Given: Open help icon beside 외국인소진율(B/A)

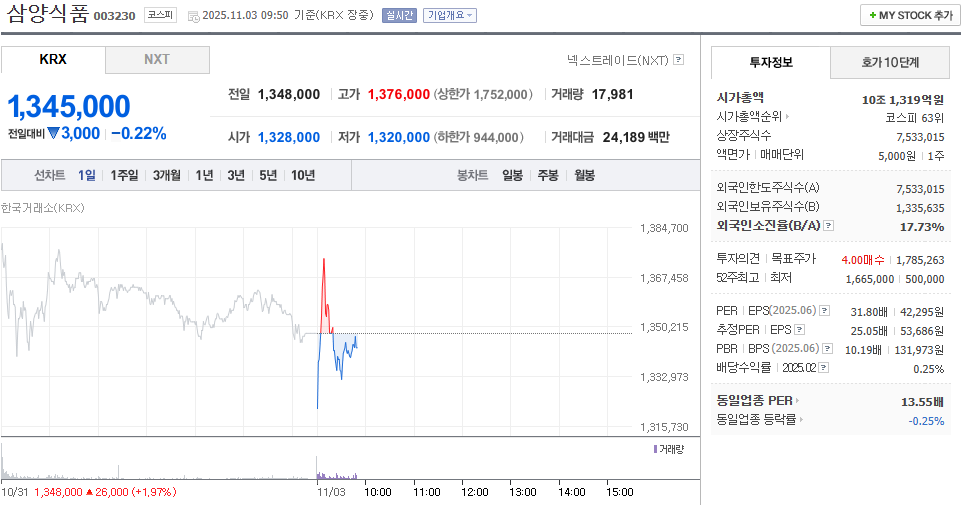Looking at the screenshot, I should pos(828,226).
